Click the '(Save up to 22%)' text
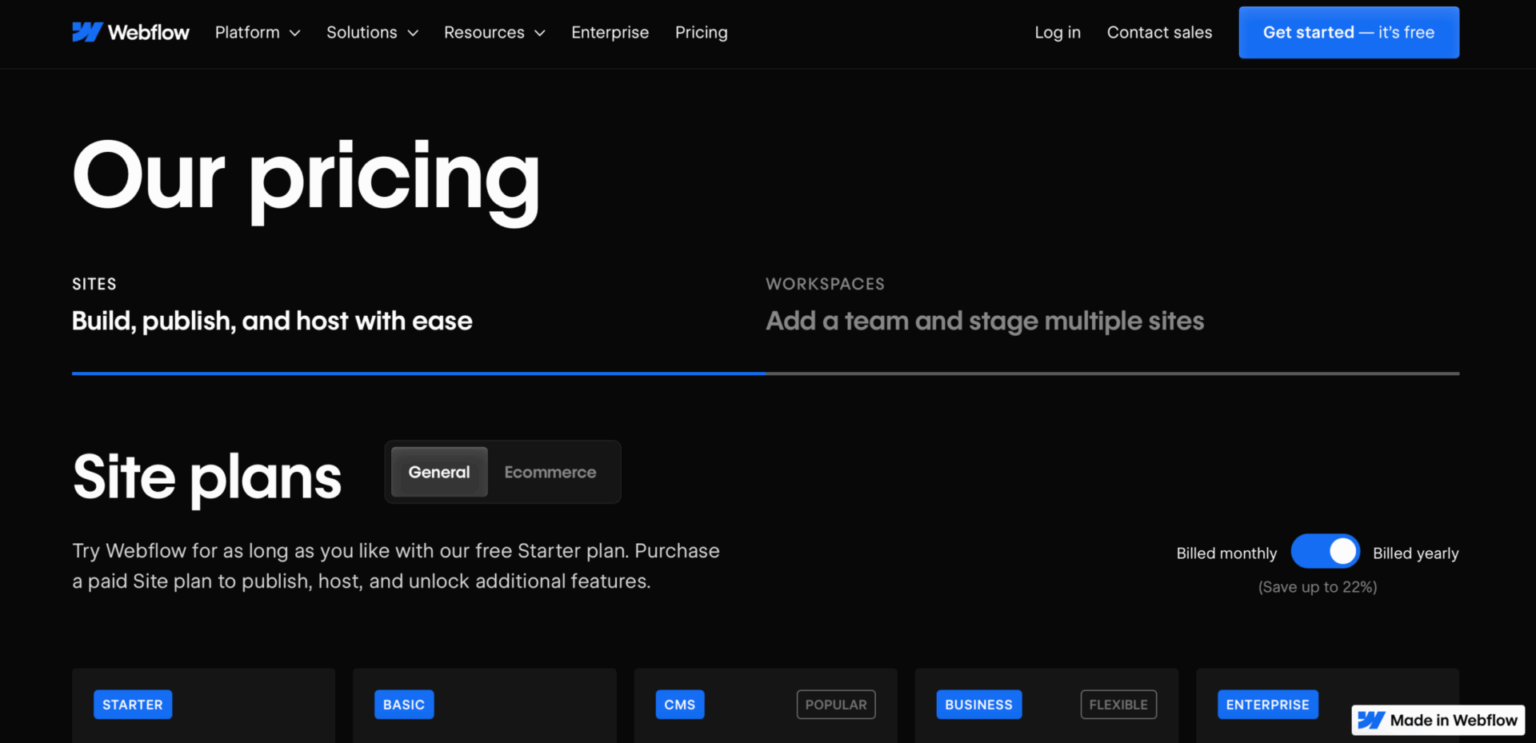 click(x=1317, y=587)
